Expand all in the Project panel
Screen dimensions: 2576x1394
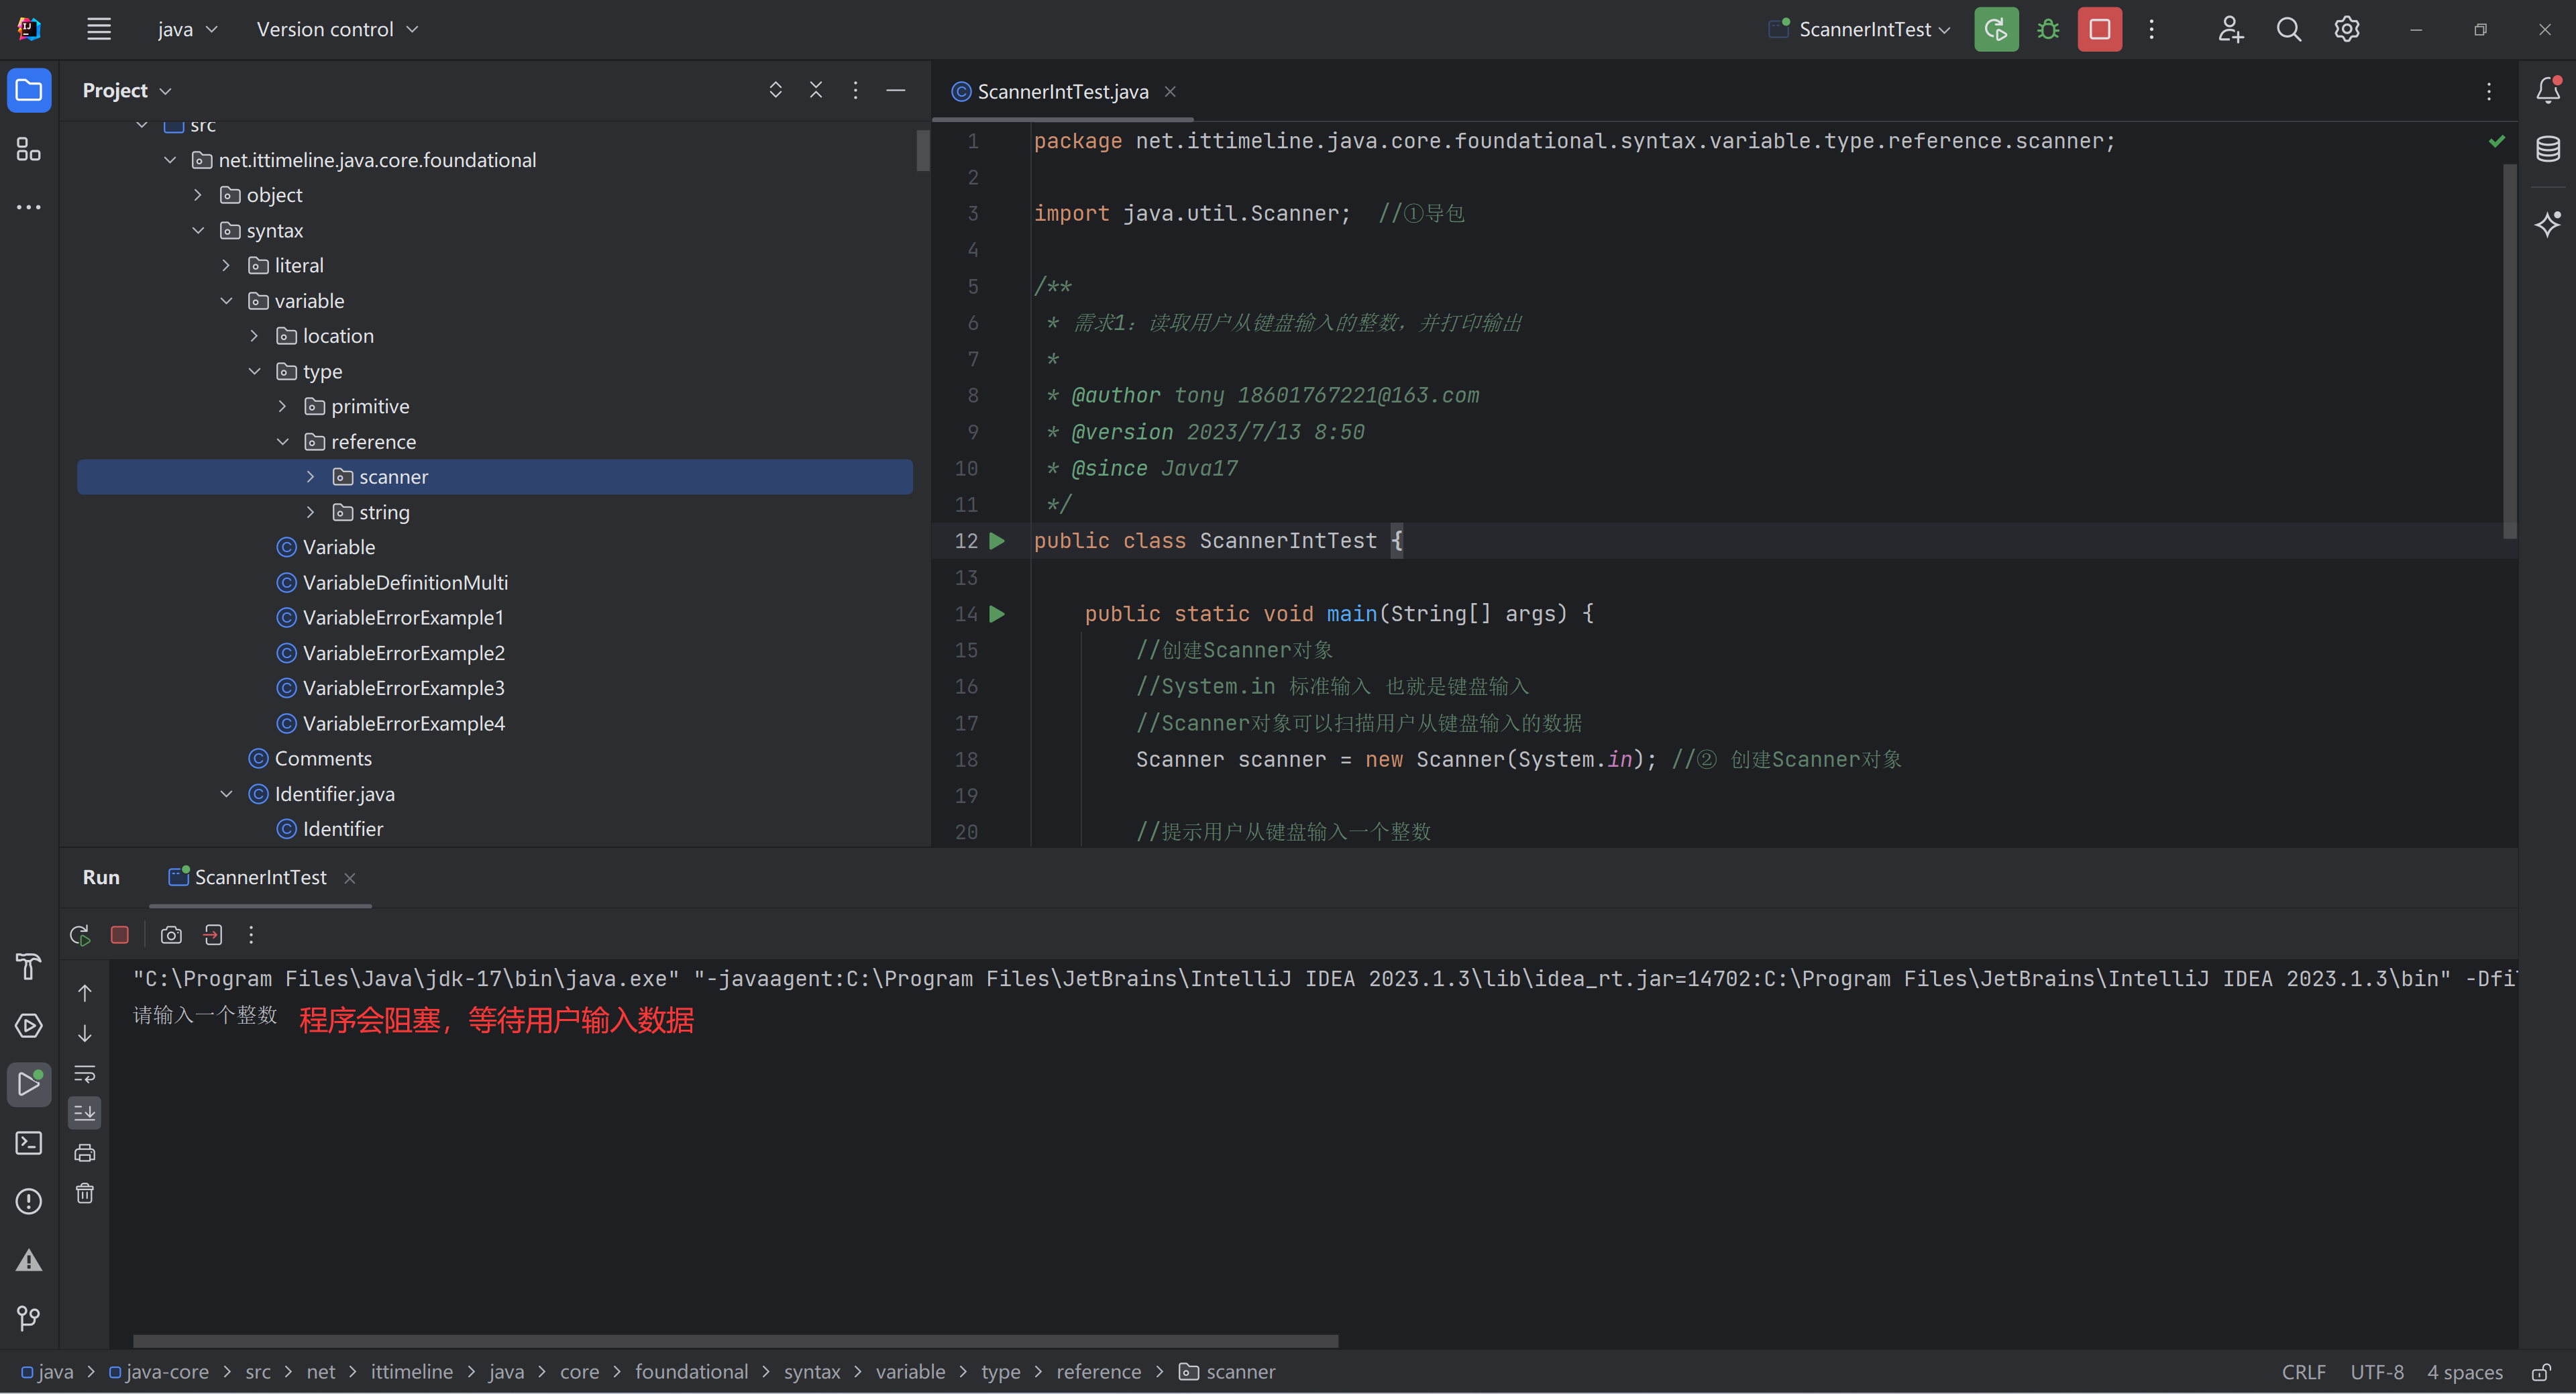tap(775, 90)
